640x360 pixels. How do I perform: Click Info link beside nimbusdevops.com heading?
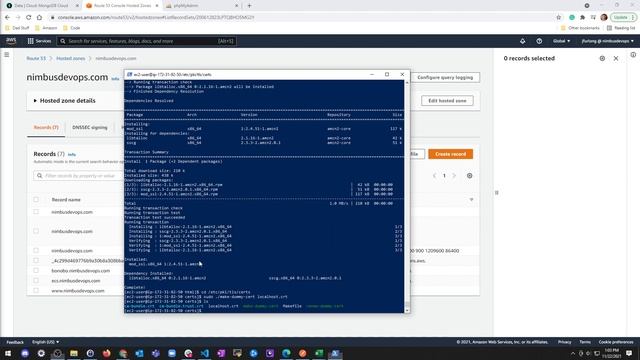[x=116, y=79]
